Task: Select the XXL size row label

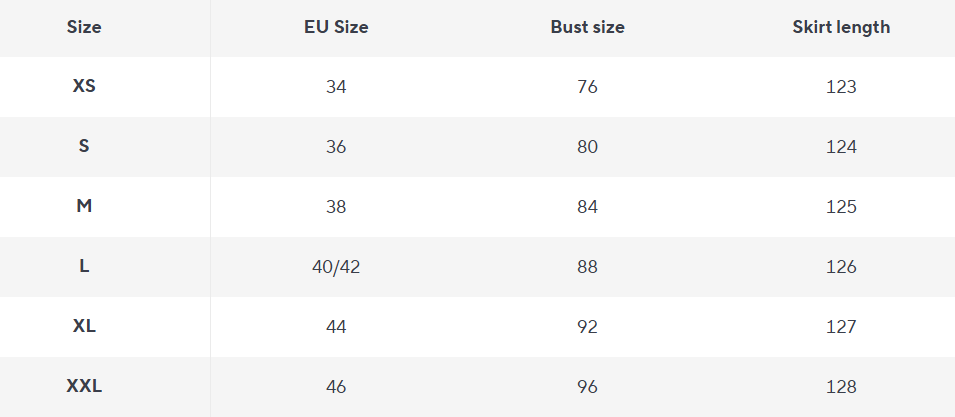Action: 84,386
